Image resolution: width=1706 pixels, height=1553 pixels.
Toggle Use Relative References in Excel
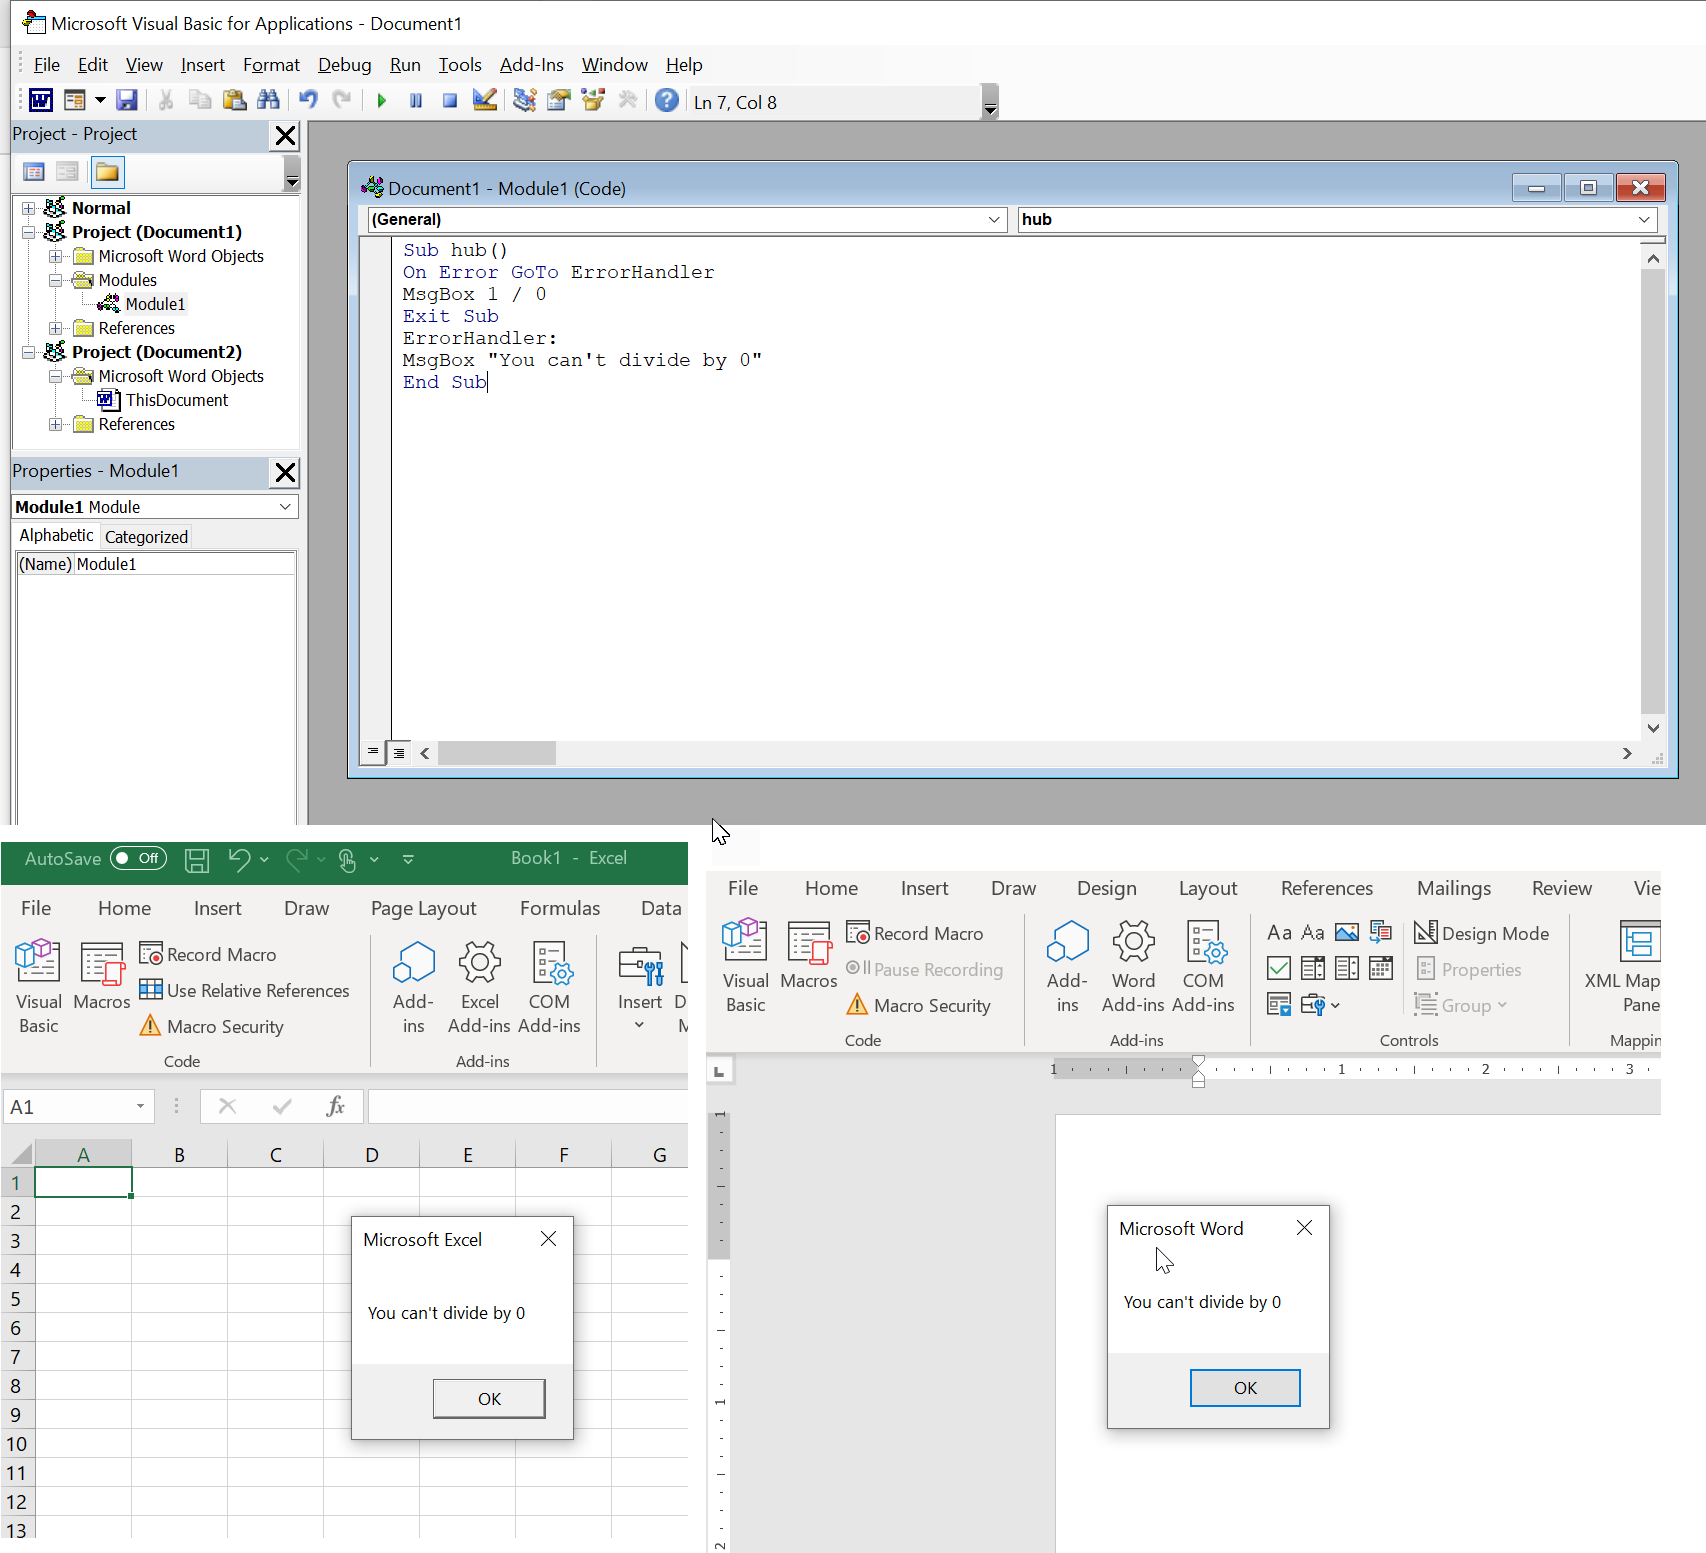pyautogui.click(x=245, y=990)
